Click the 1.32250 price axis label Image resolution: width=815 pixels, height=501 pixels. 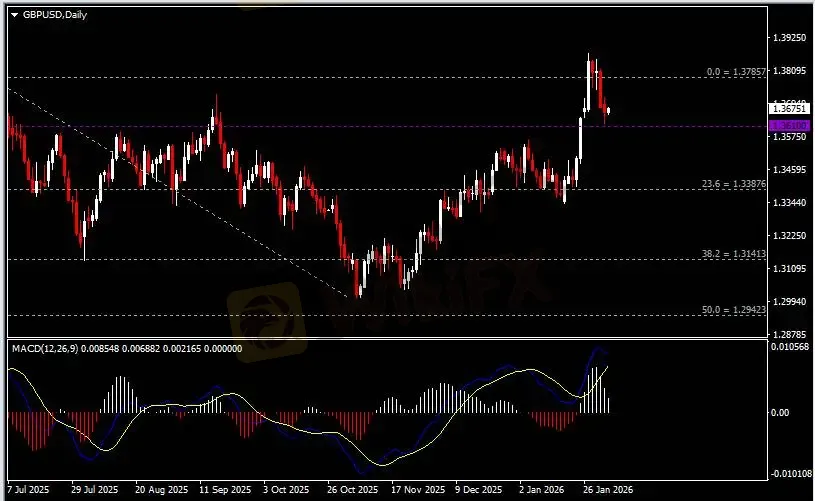click(790, 235)
